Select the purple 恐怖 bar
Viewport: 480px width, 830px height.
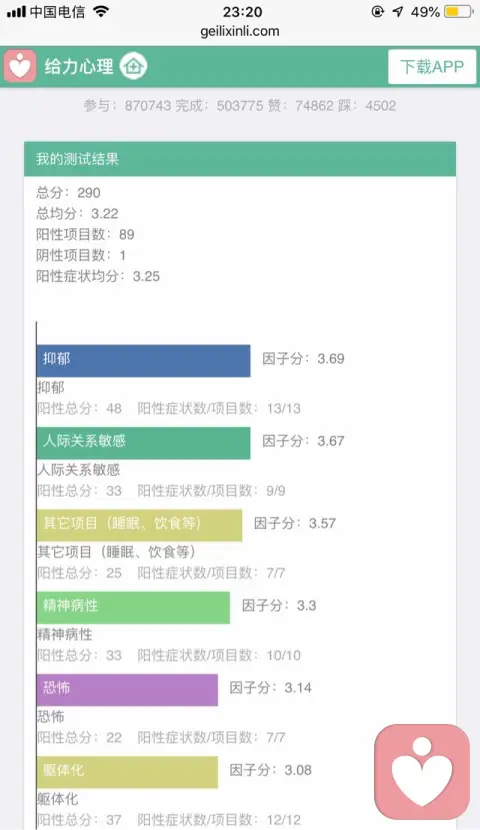coord(128,690)
